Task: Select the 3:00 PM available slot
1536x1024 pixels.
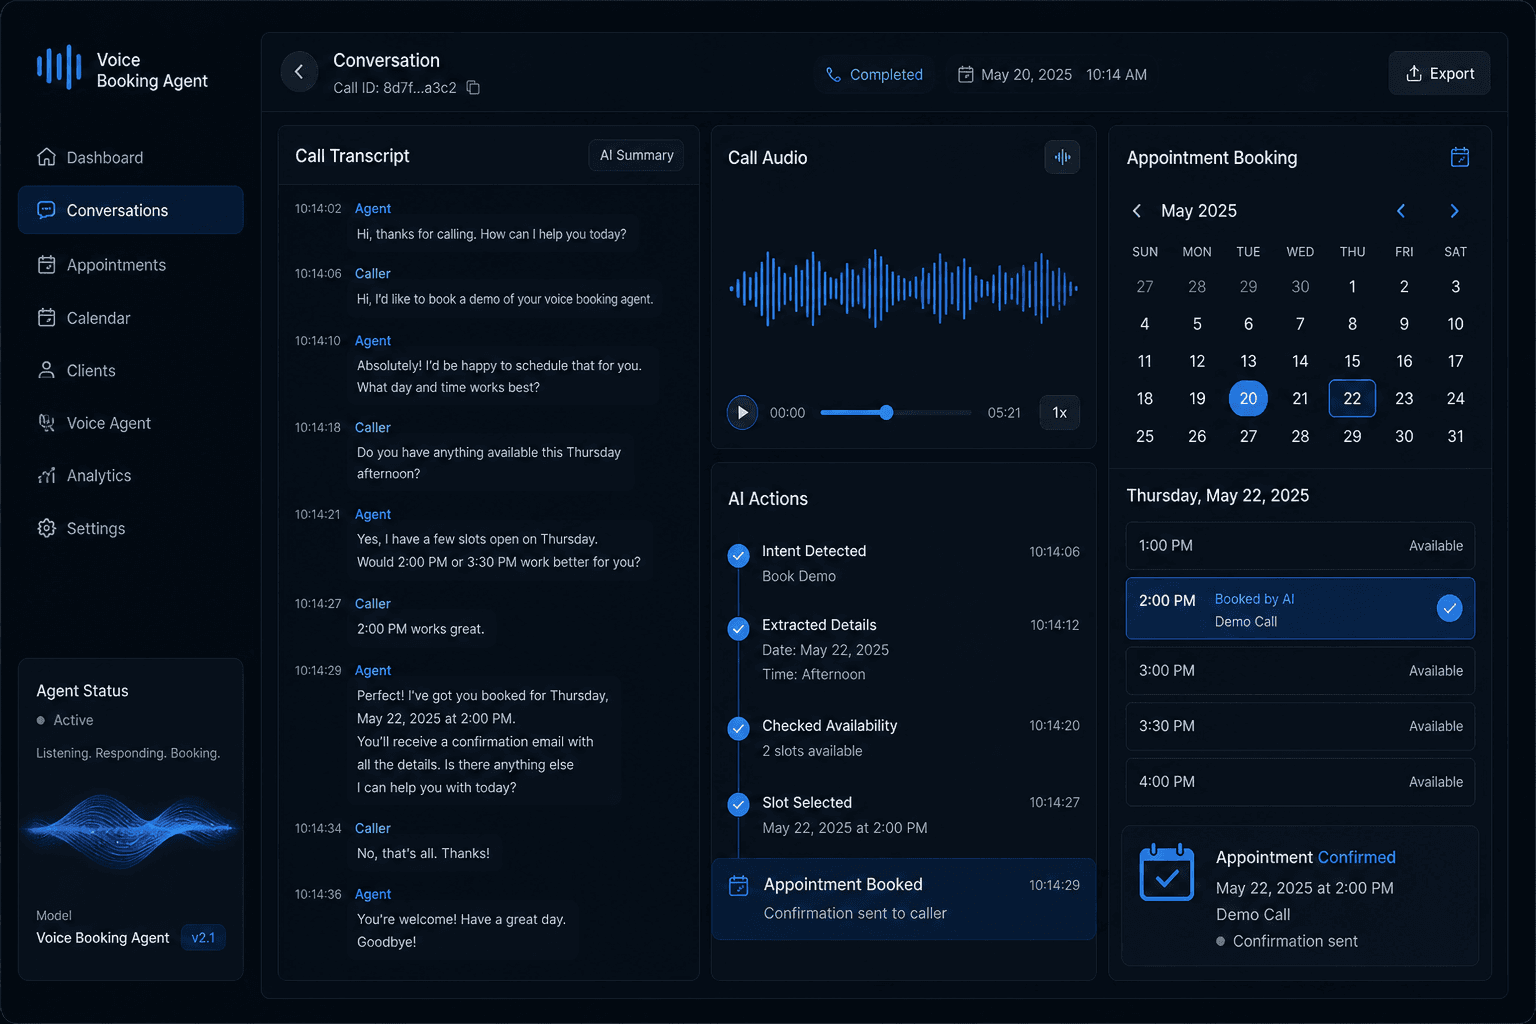Action: coord(1300,671)
